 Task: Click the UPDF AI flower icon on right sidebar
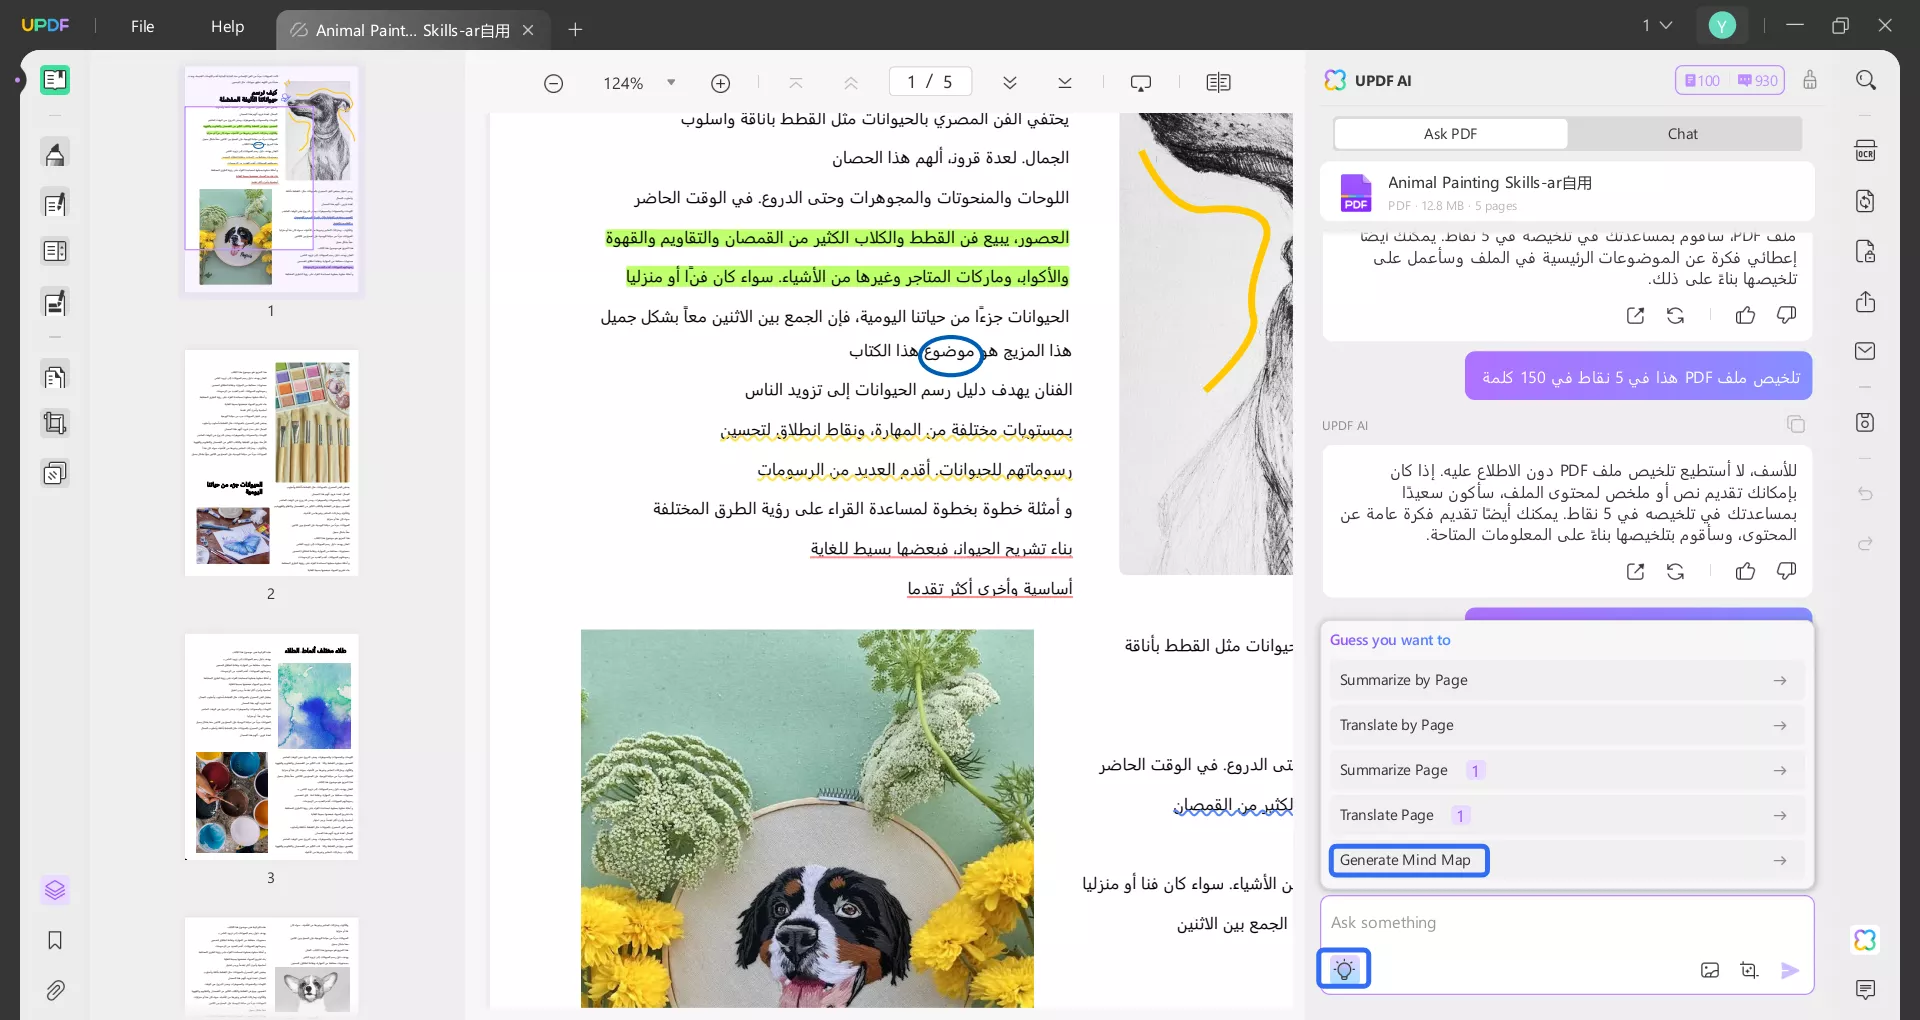point(1865,940)
